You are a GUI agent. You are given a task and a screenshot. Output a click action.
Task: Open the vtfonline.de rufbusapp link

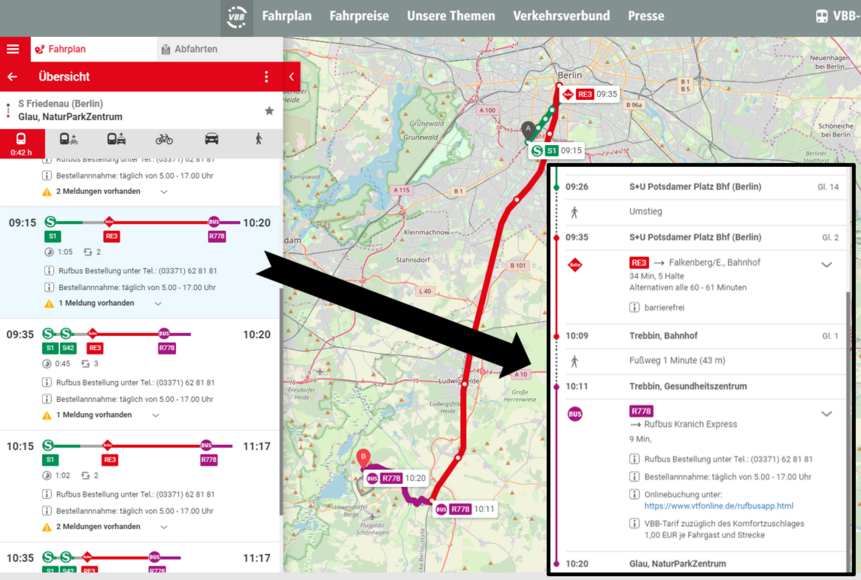[718, 506]
